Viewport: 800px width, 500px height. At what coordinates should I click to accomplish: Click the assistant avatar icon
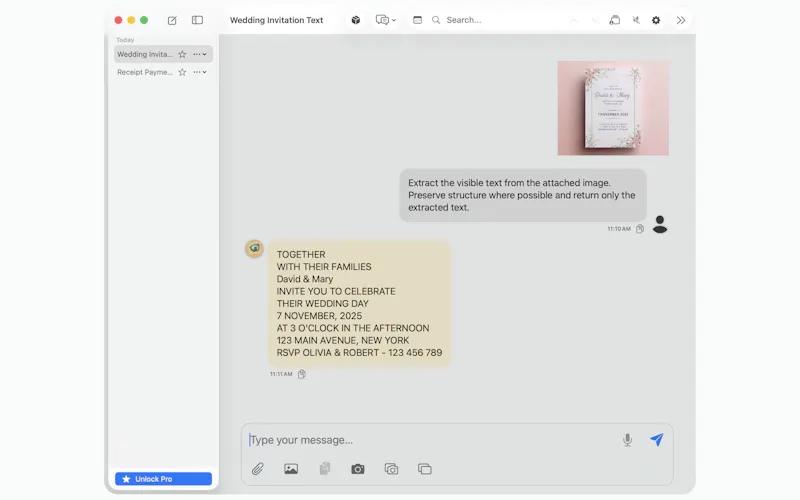pyautogui.click(x=255, y=248)
